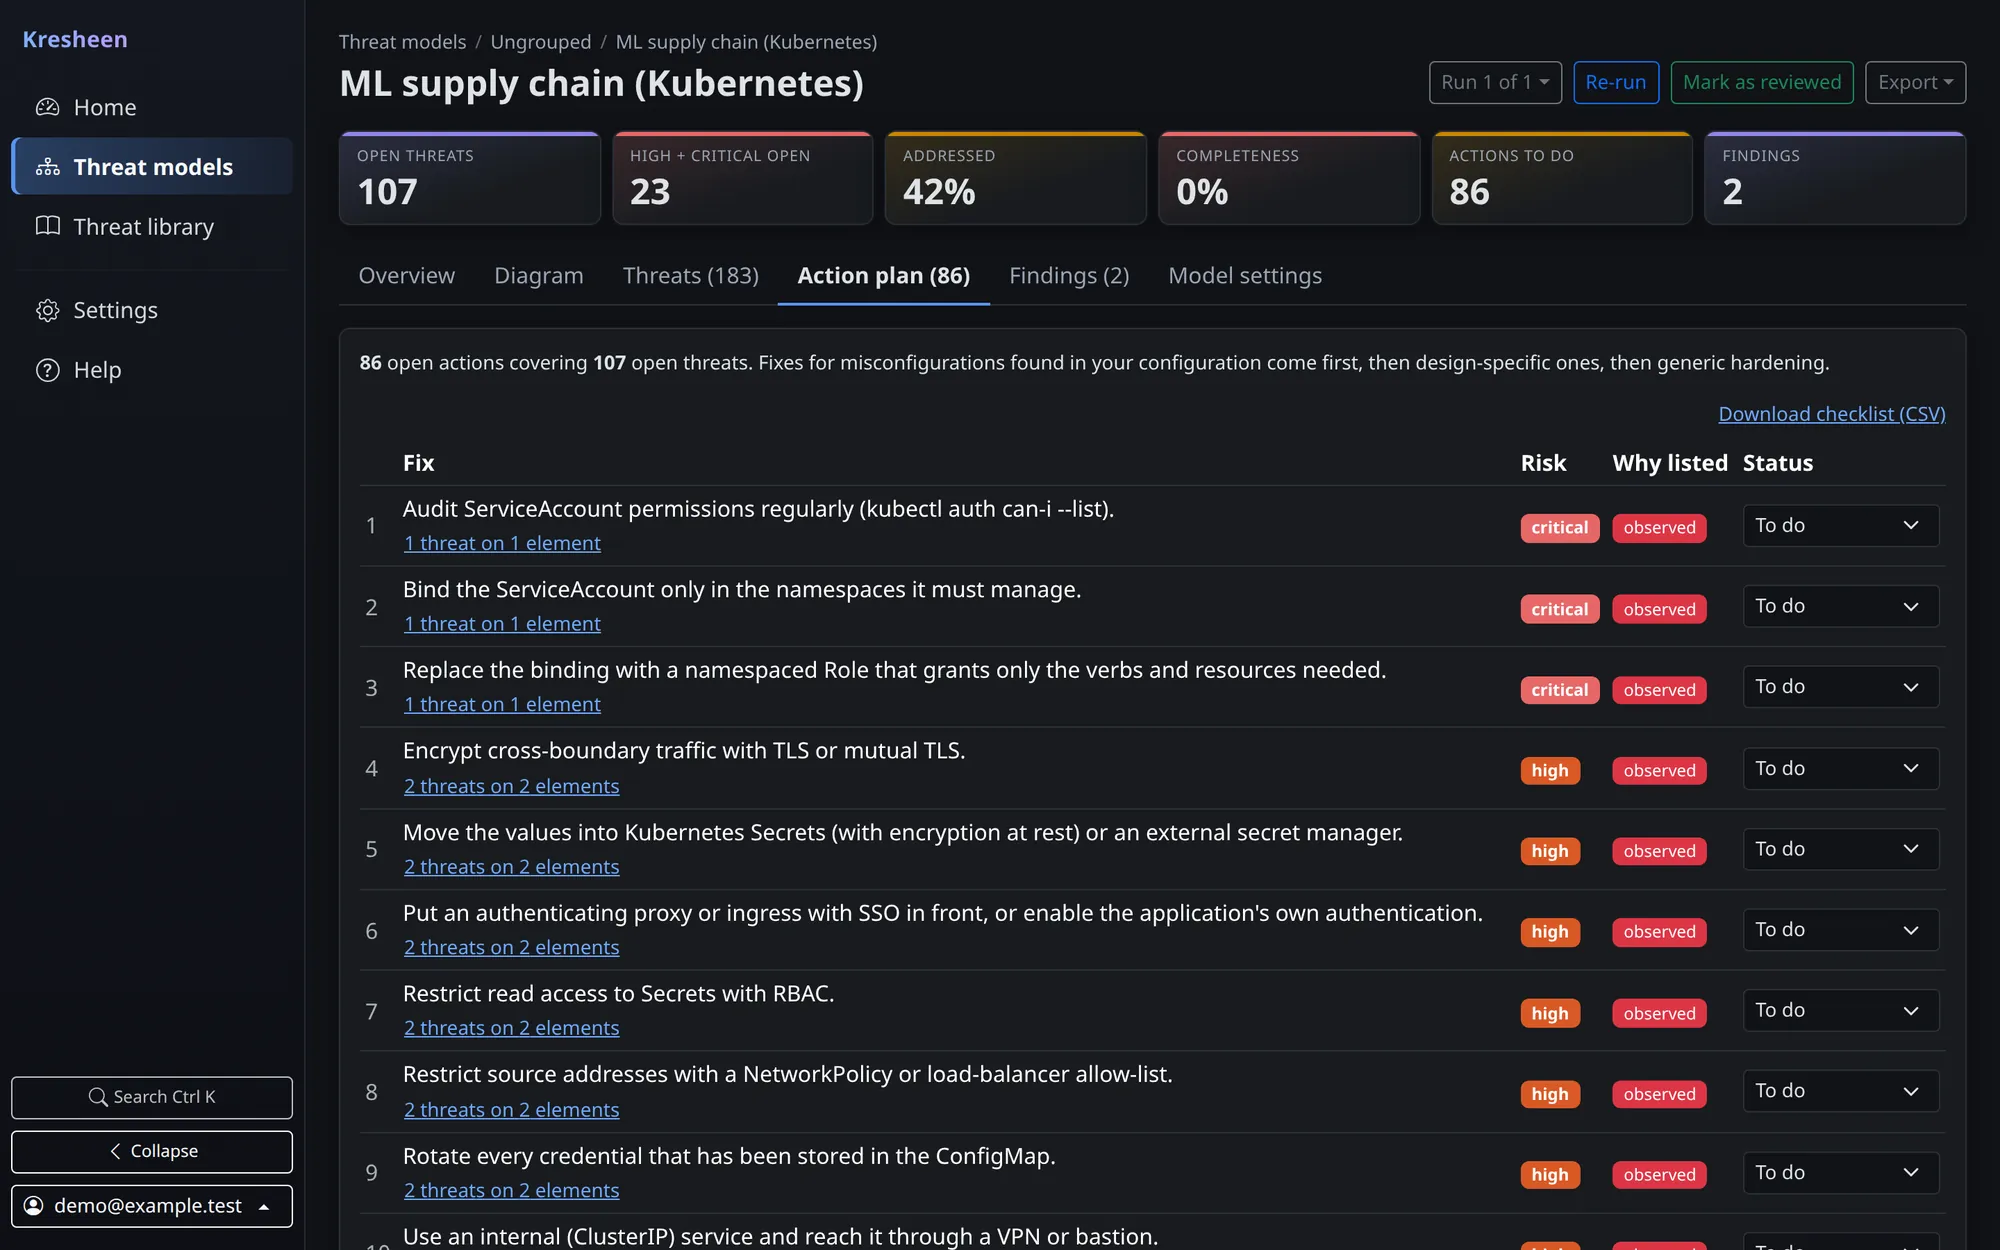Click Ungrouped breadcrumb link
Screen dimensions: 2000x1250
click(540, 42)
